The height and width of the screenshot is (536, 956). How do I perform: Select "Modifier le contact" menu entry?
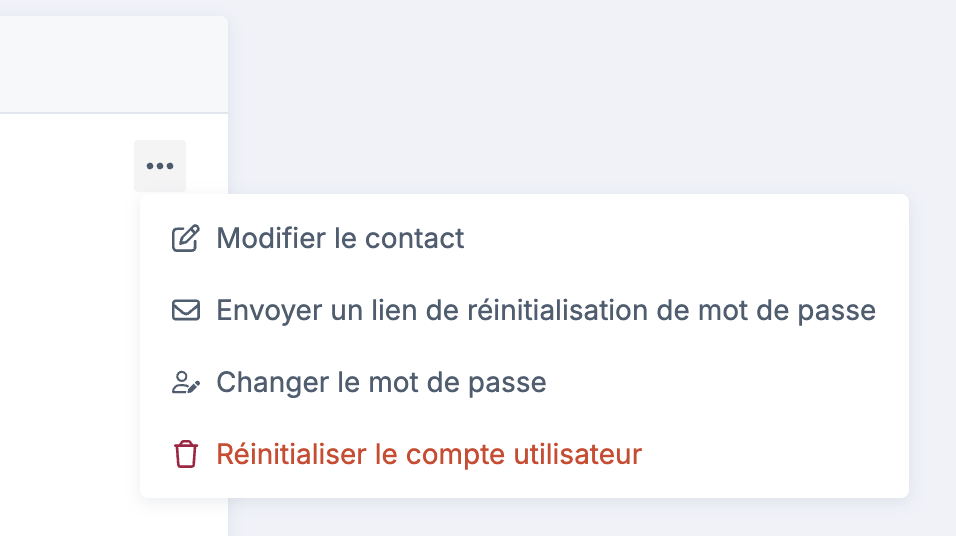pos(340,239)
